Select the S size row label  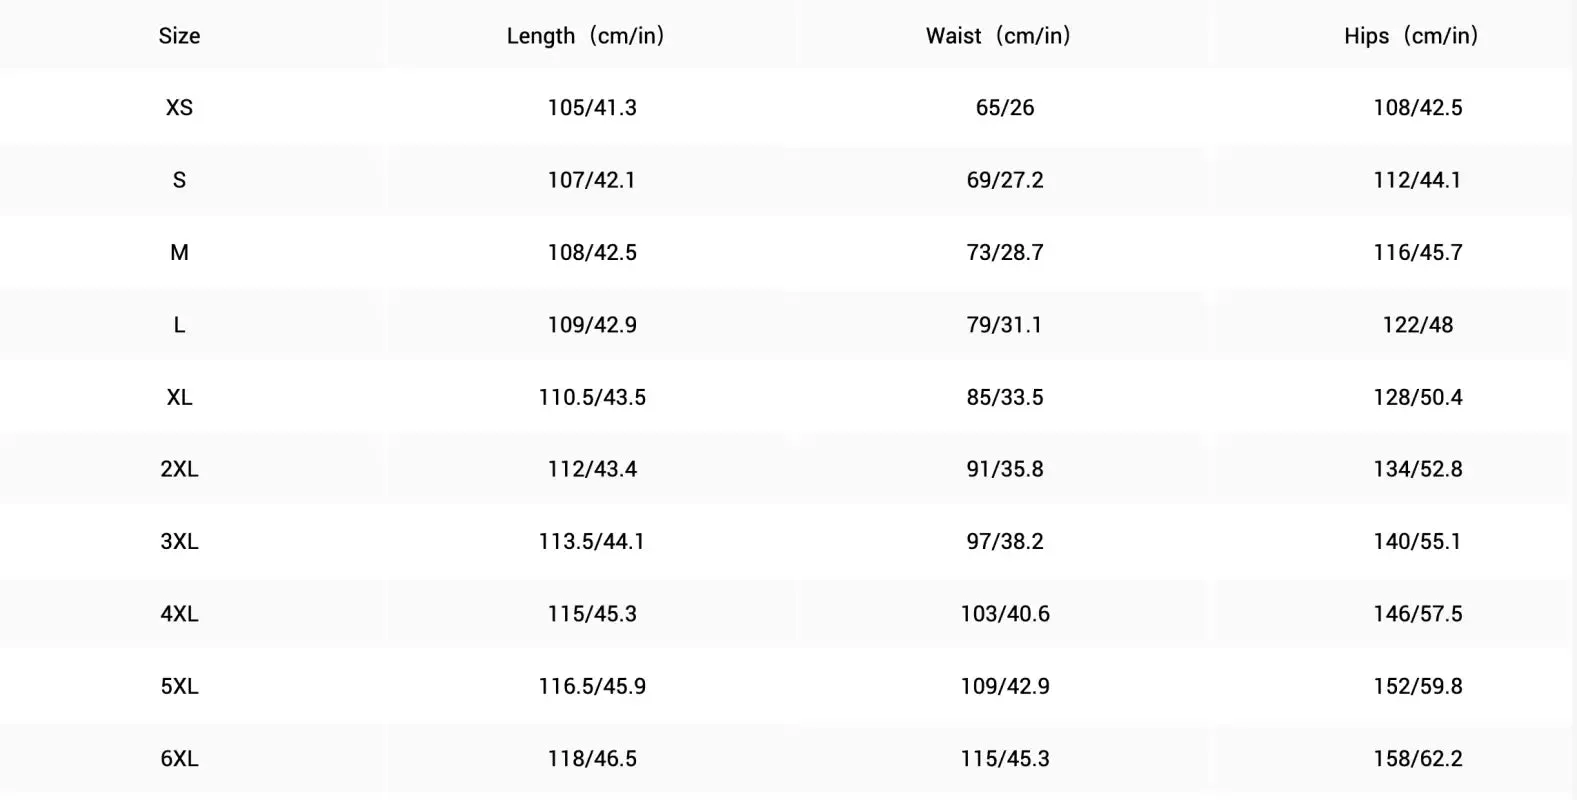click(179, 180)
